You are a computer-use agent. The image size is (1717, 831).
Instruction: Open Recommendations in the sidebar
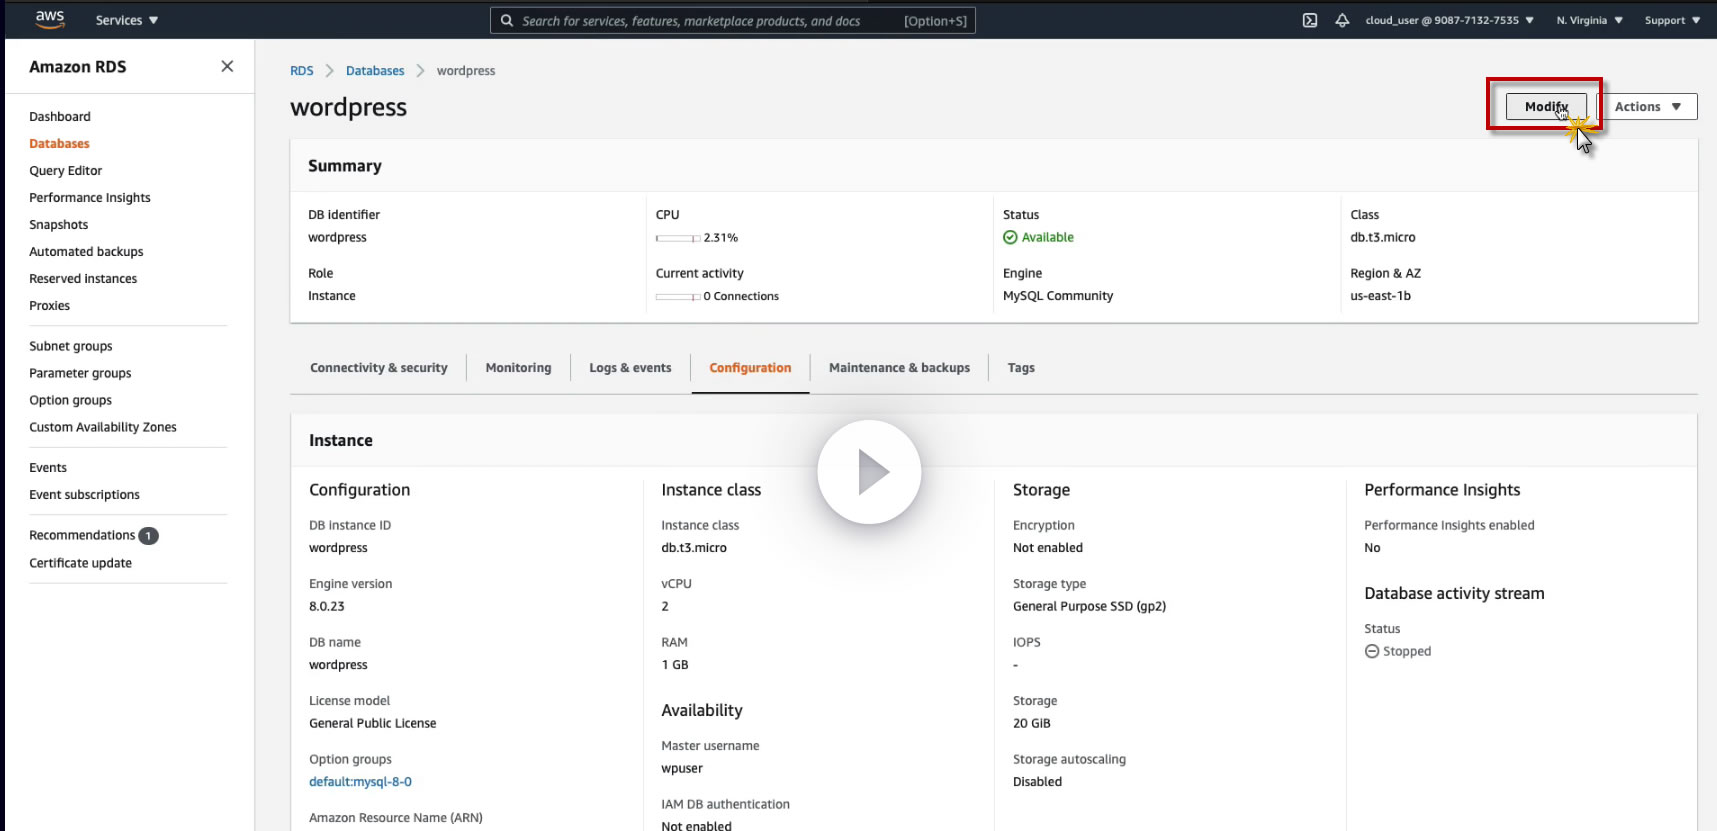(82, 535)
